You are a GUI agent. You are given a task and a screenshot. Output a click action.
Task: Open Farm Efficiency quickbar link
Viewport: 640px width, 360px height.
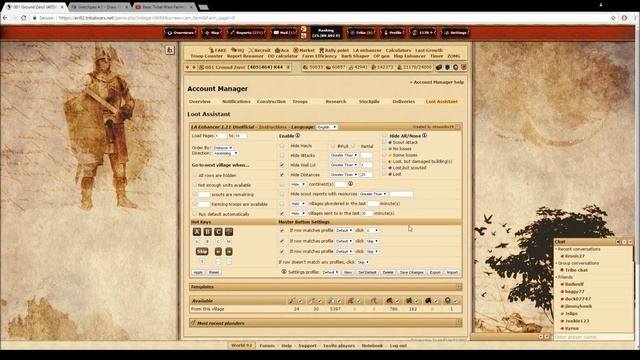(x=319, y=56)
